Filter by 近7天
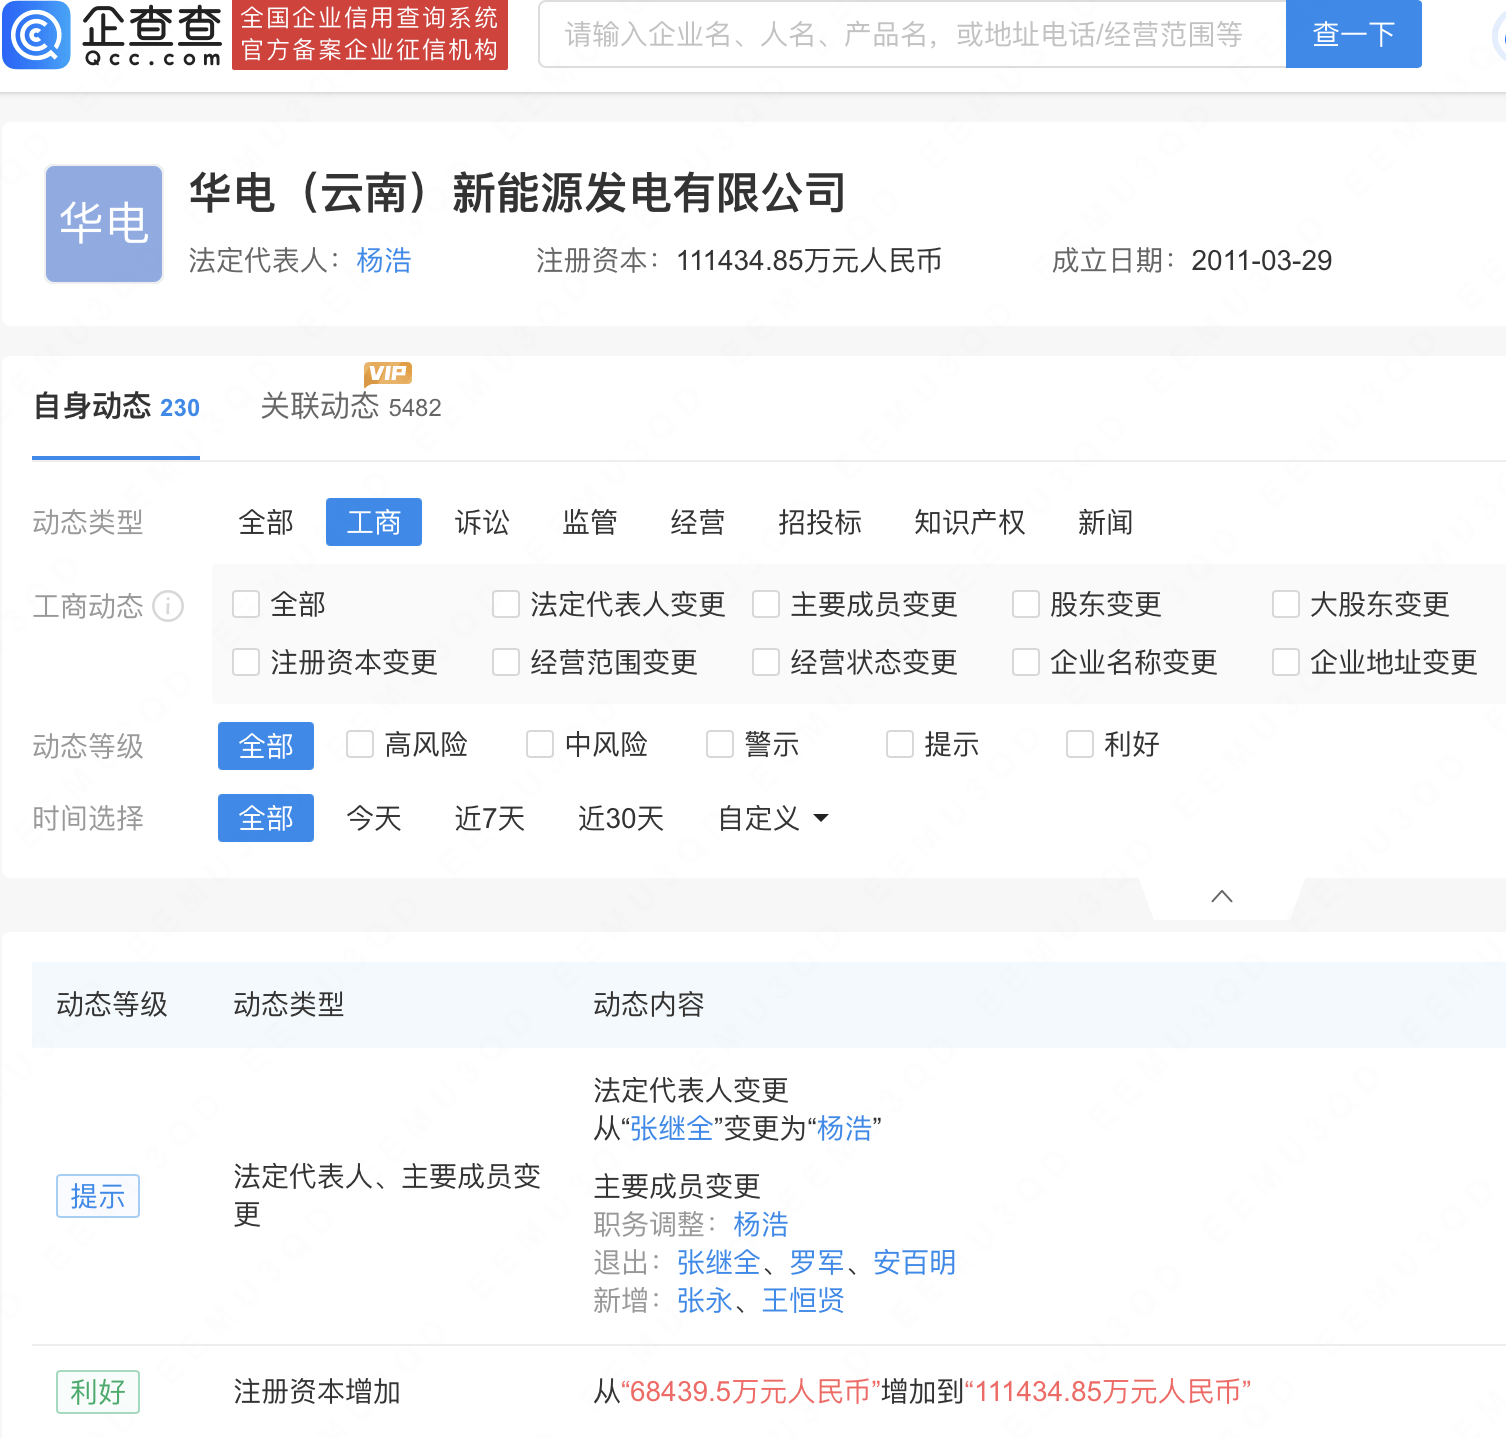Screen dimensions: 1506x1438 490,818
